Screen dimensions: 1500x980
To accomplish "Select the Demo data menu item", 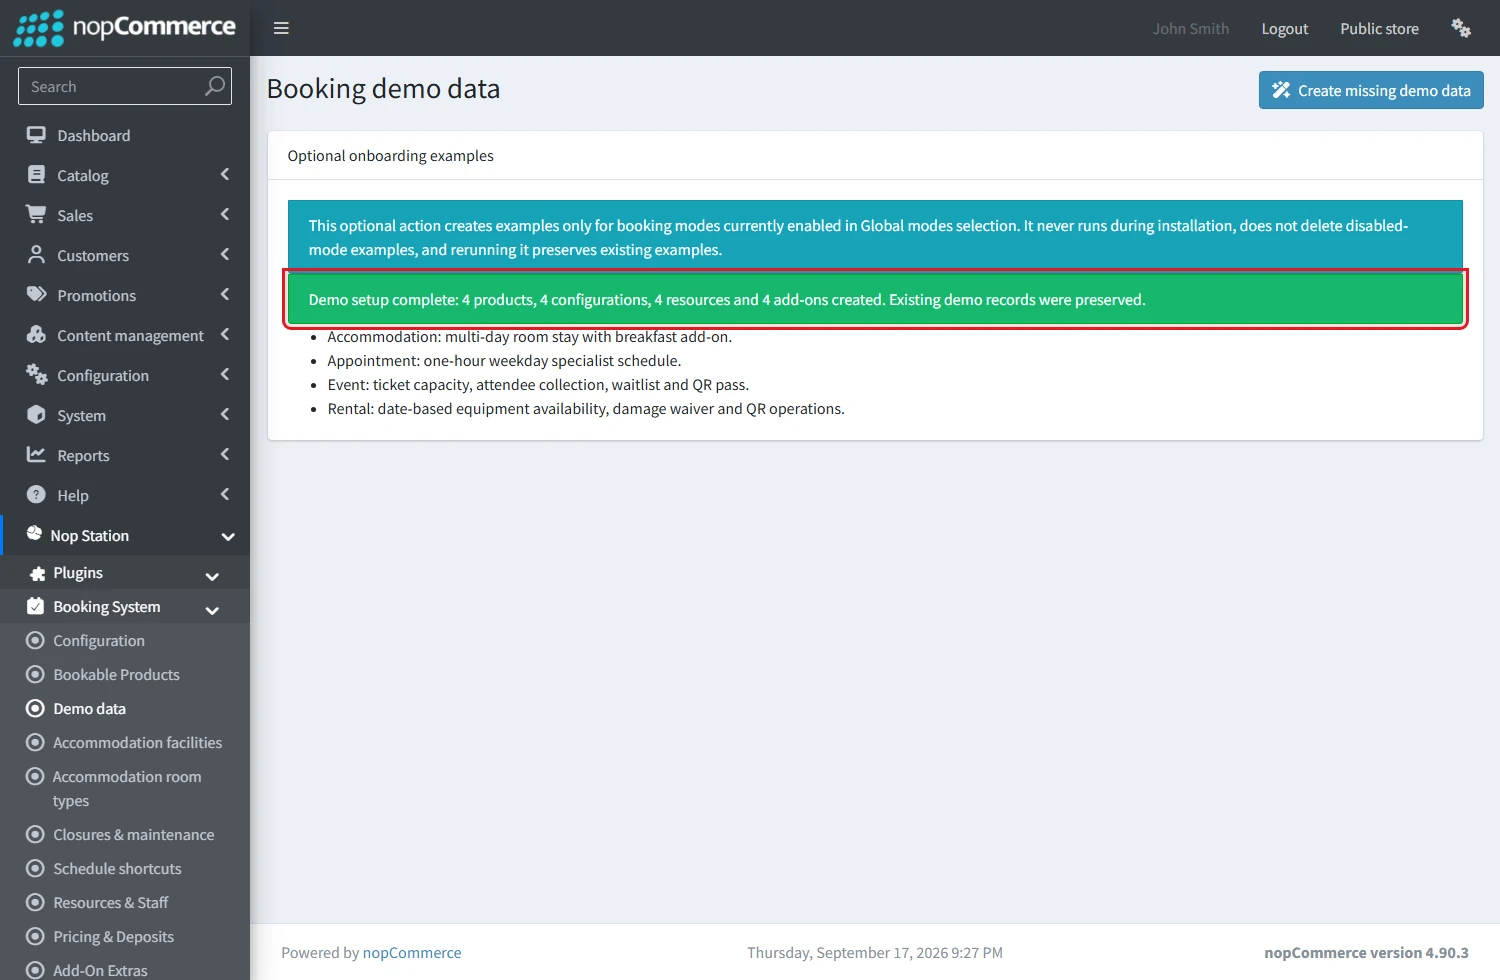I will [125, 709].
